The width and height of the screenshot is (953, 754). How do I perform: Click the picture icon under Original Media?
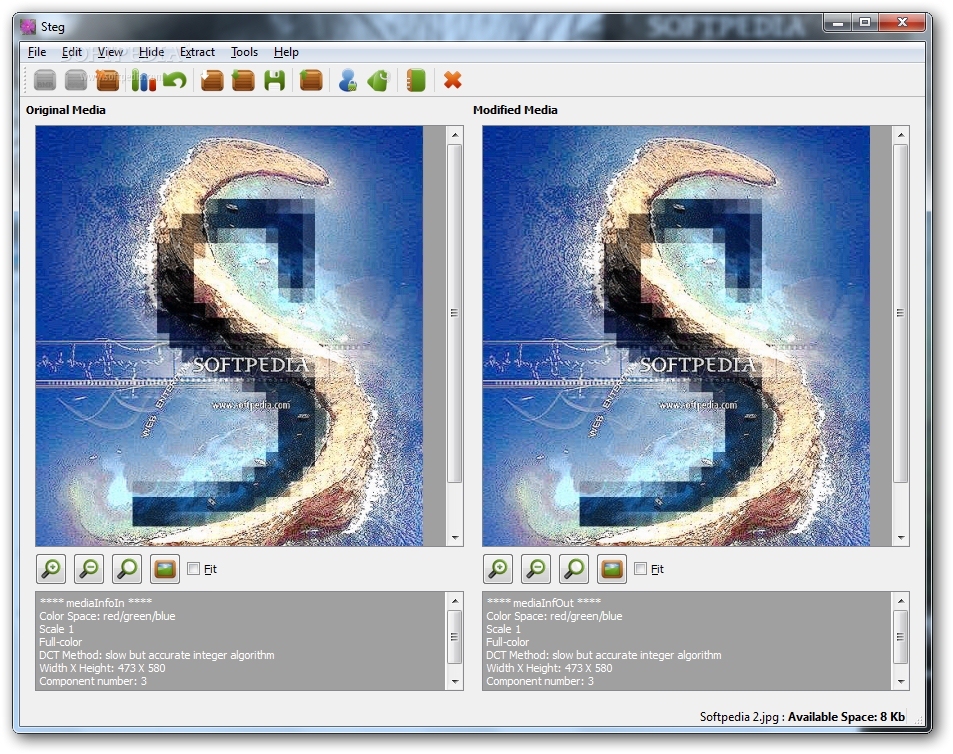click(165, 569)
